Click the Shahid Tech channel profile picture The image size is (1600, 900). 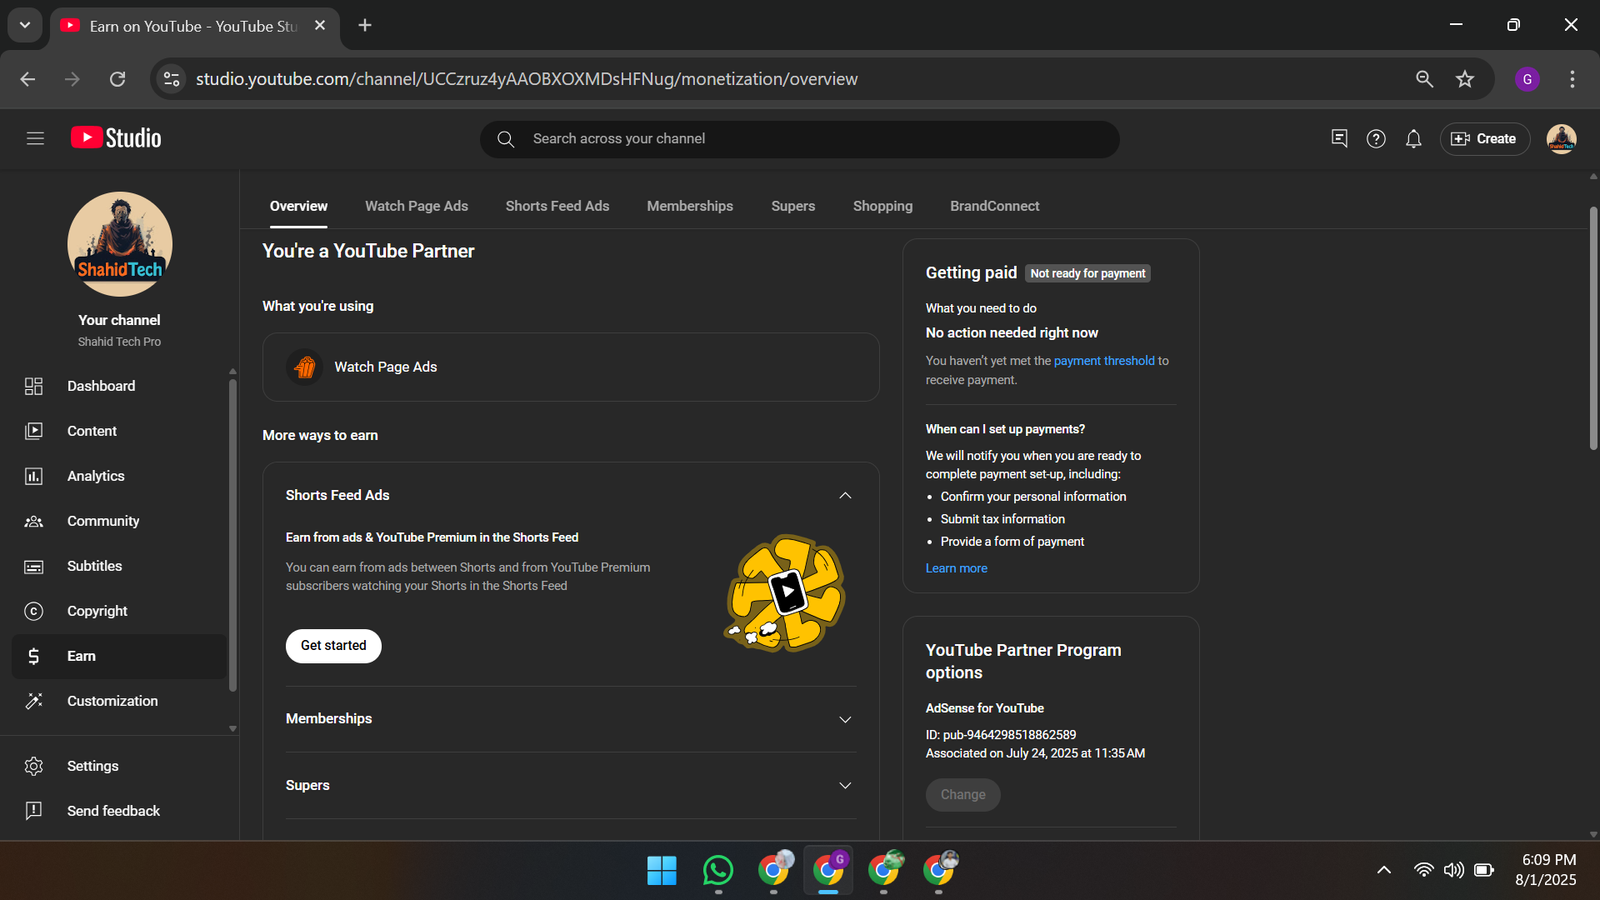click(120, 244)
